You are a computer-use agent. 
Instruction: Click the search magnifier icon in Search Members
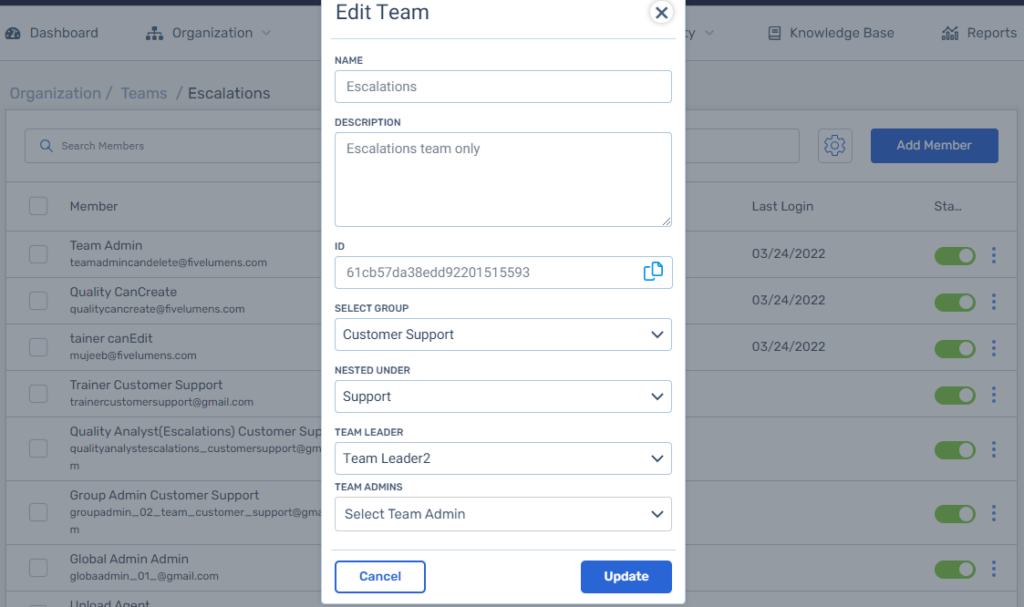[x=46, y=146]
